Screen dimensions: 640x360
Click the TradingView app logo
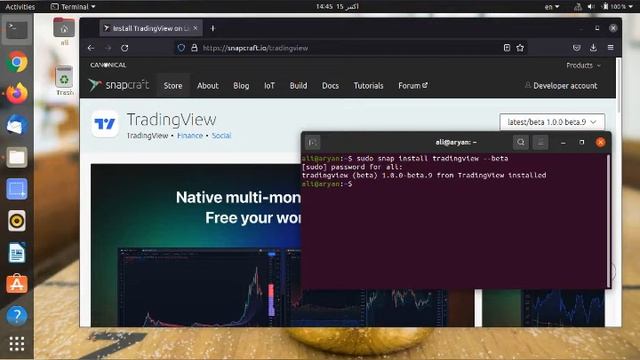(x=105, y=124)
